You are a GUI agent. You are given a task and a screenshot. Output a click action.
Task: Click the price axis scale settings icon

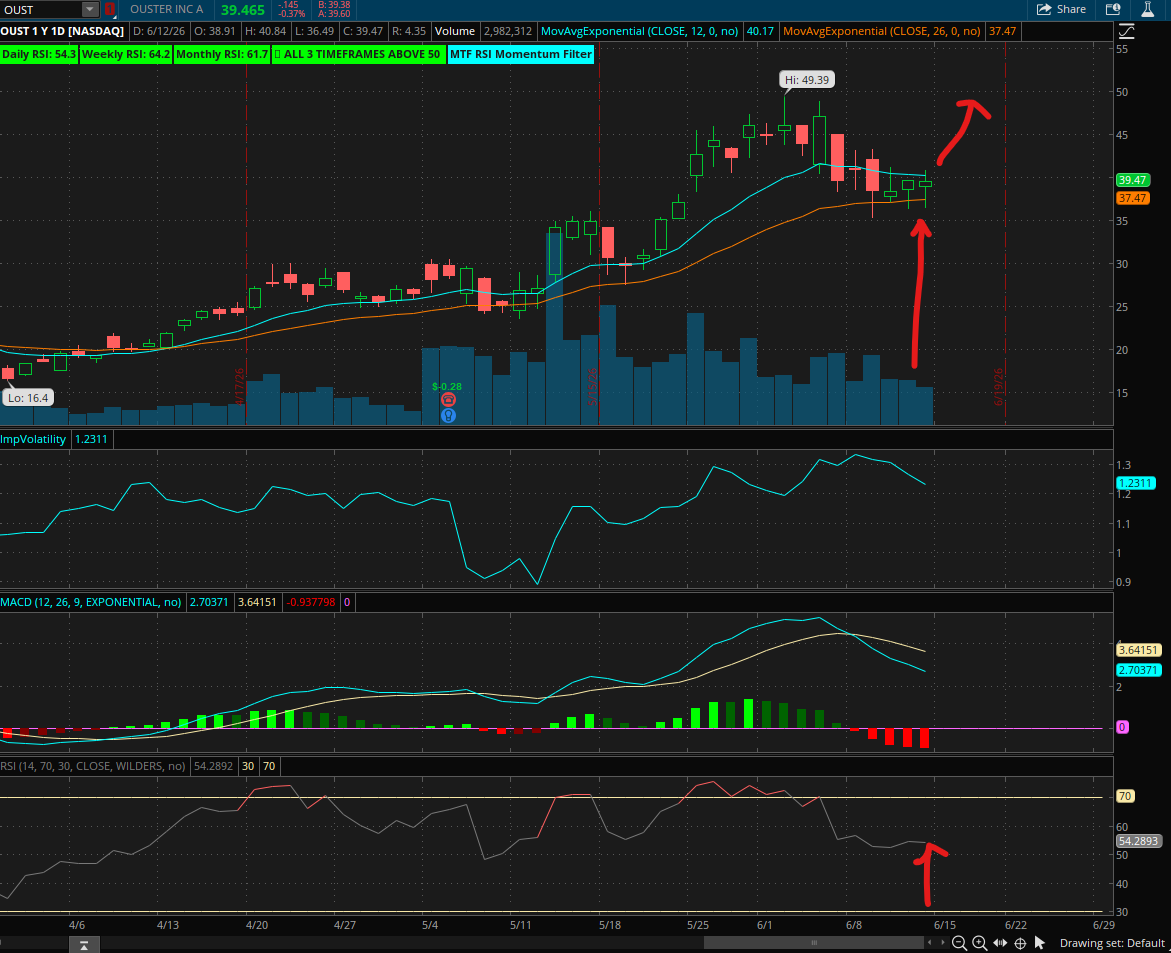tap(1126, 31)
